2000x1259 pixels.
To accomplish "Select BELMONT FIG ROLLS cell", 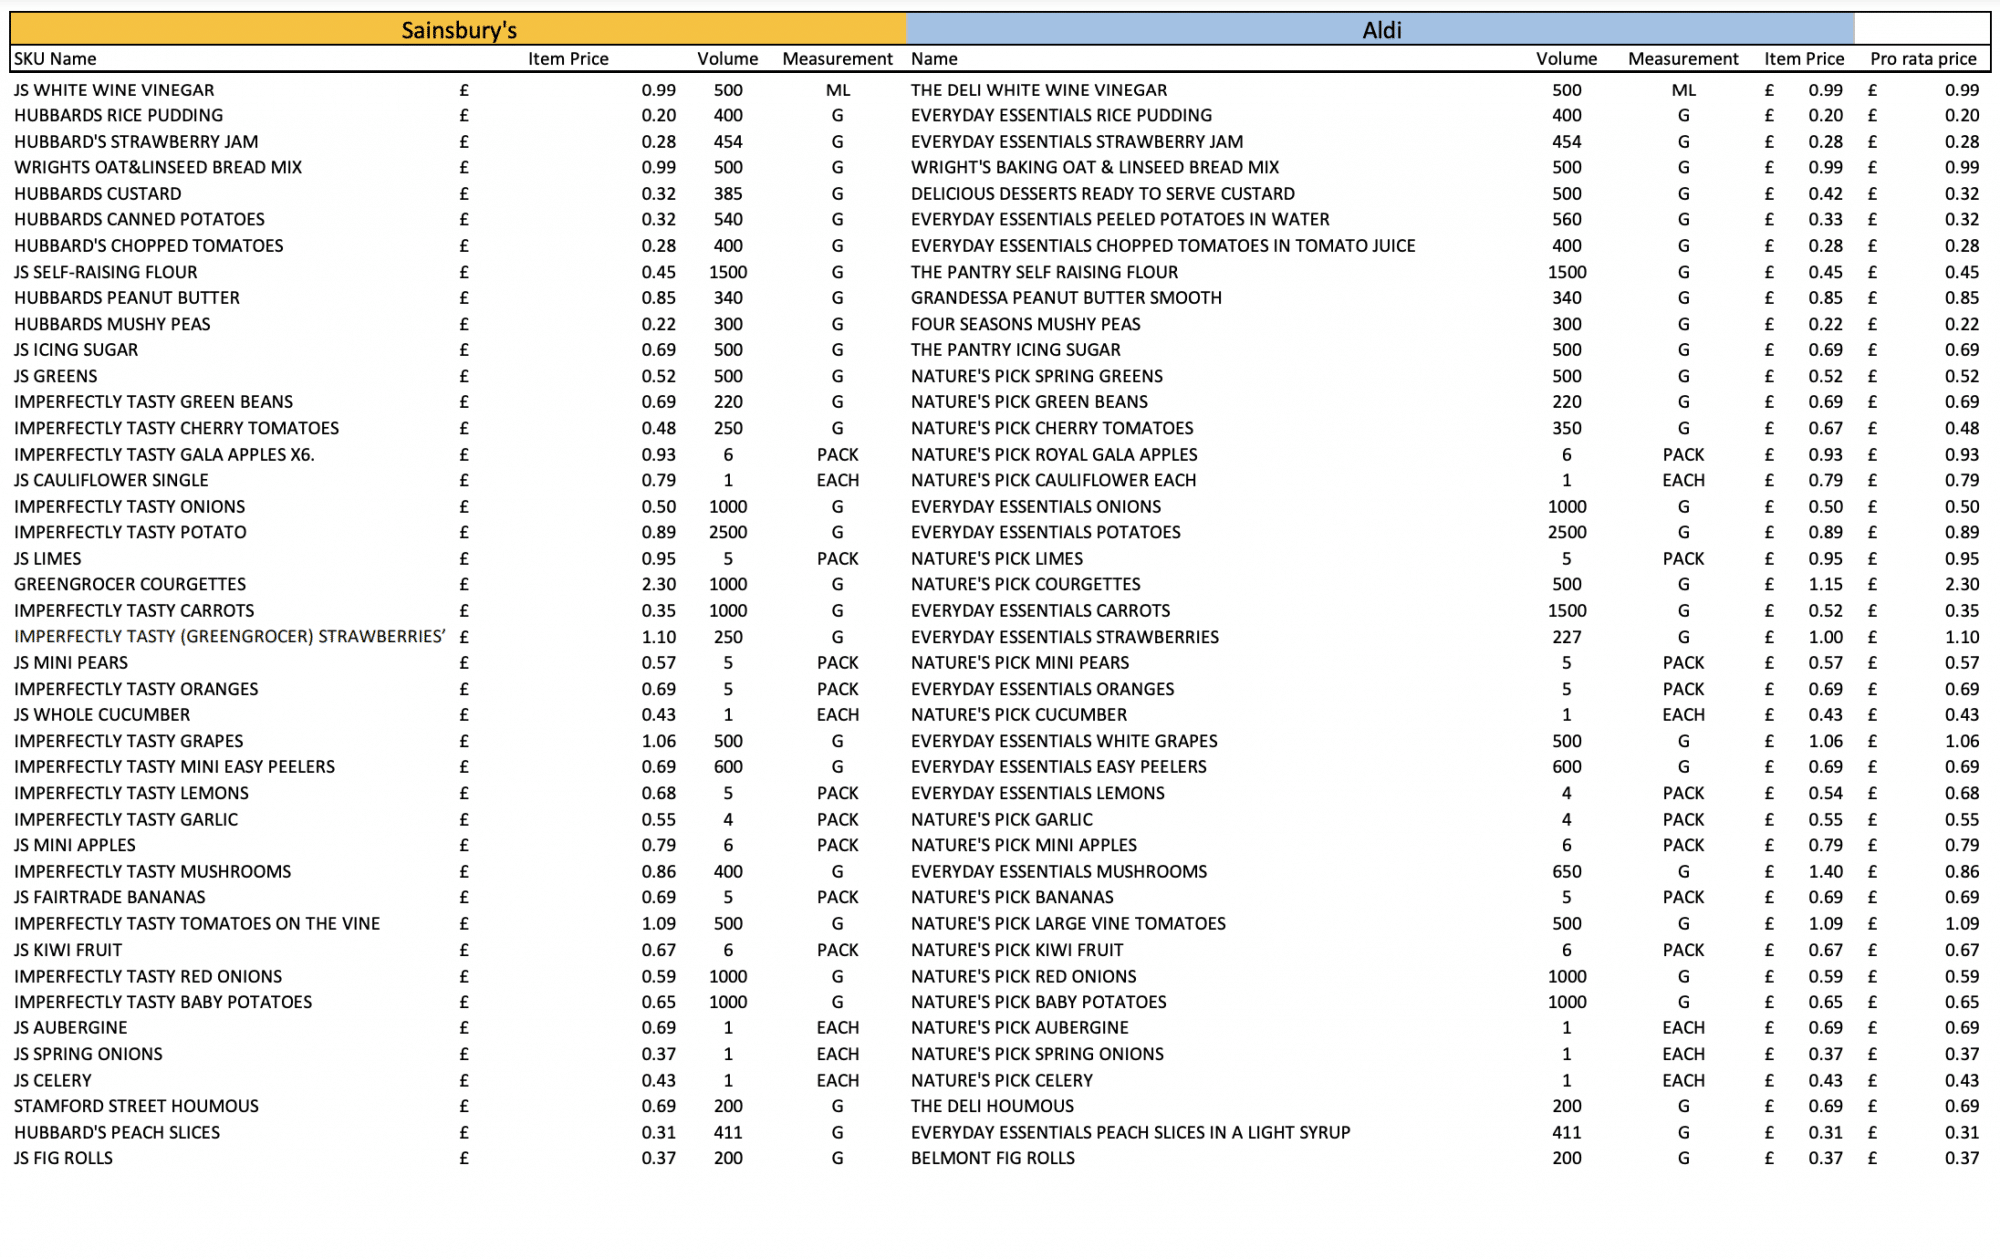I will (x=993, y=1158).
